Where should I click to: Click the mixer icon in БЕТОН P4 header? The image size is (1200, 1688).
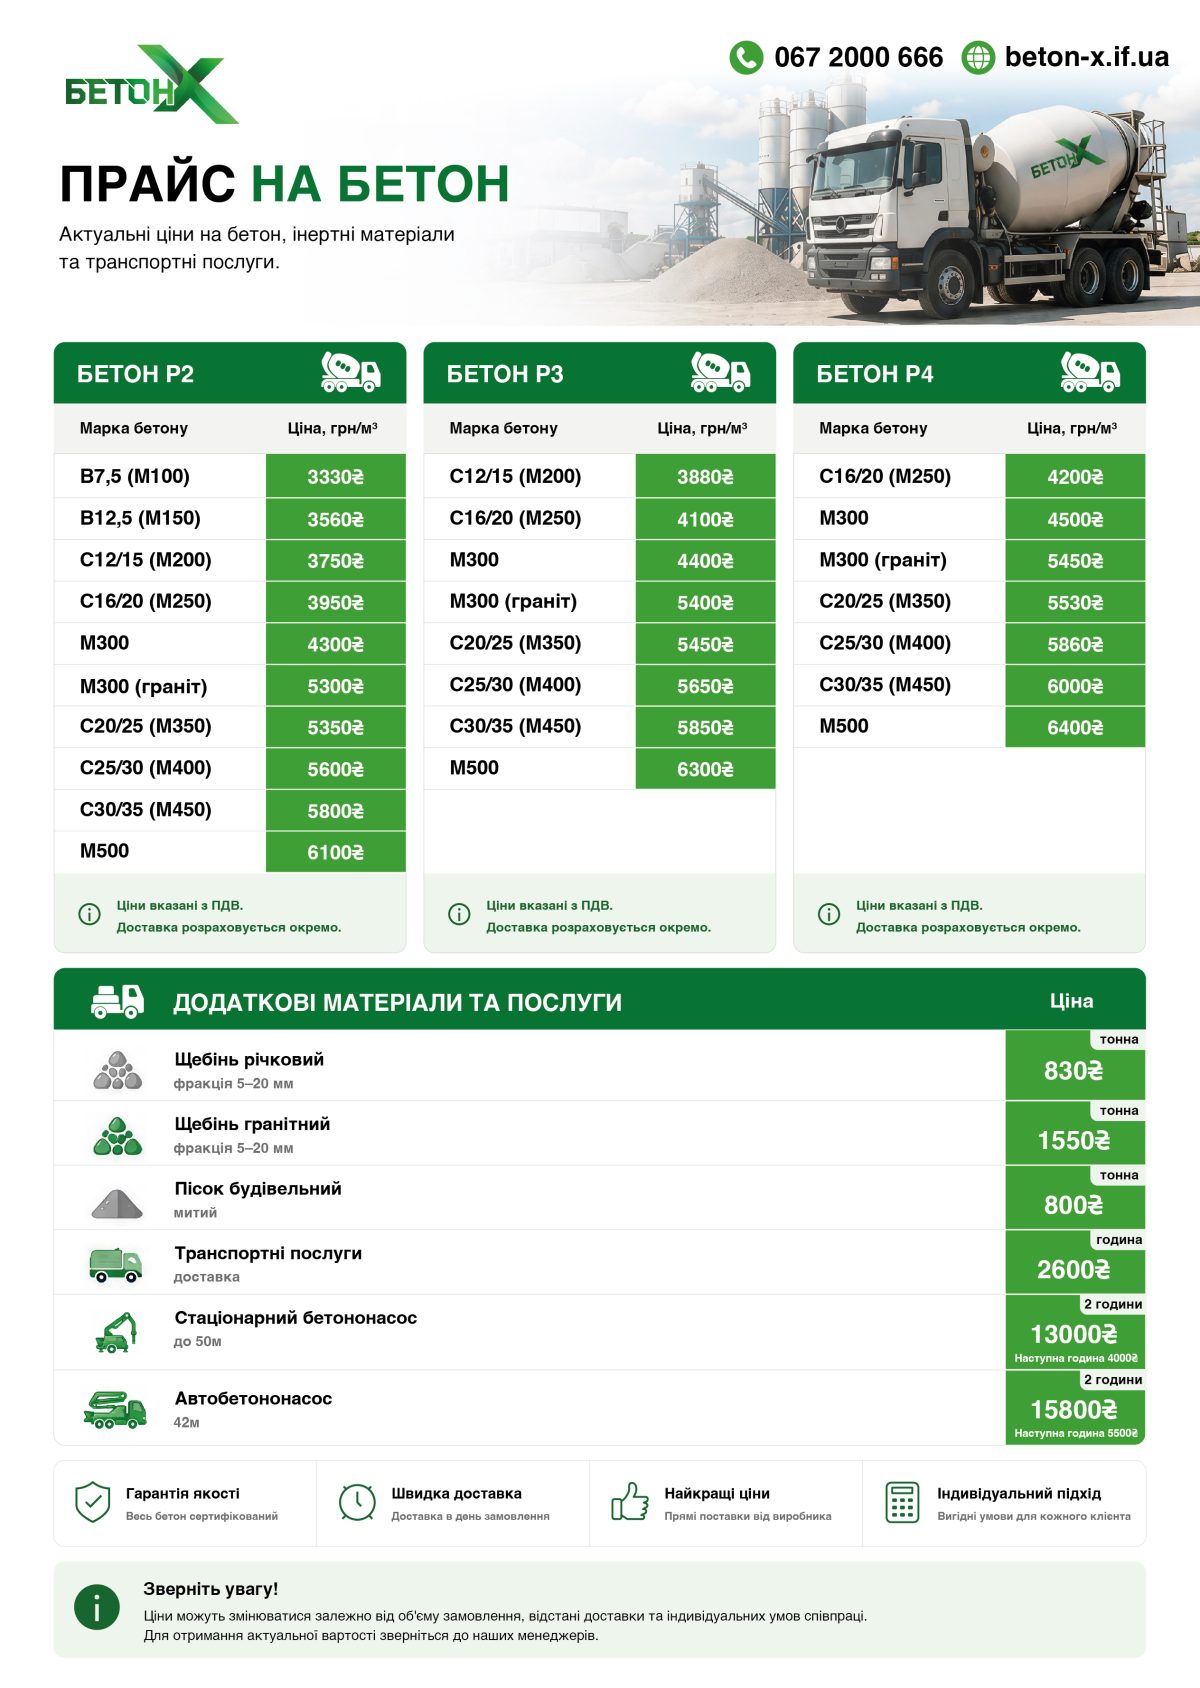tap(1090, 372)
